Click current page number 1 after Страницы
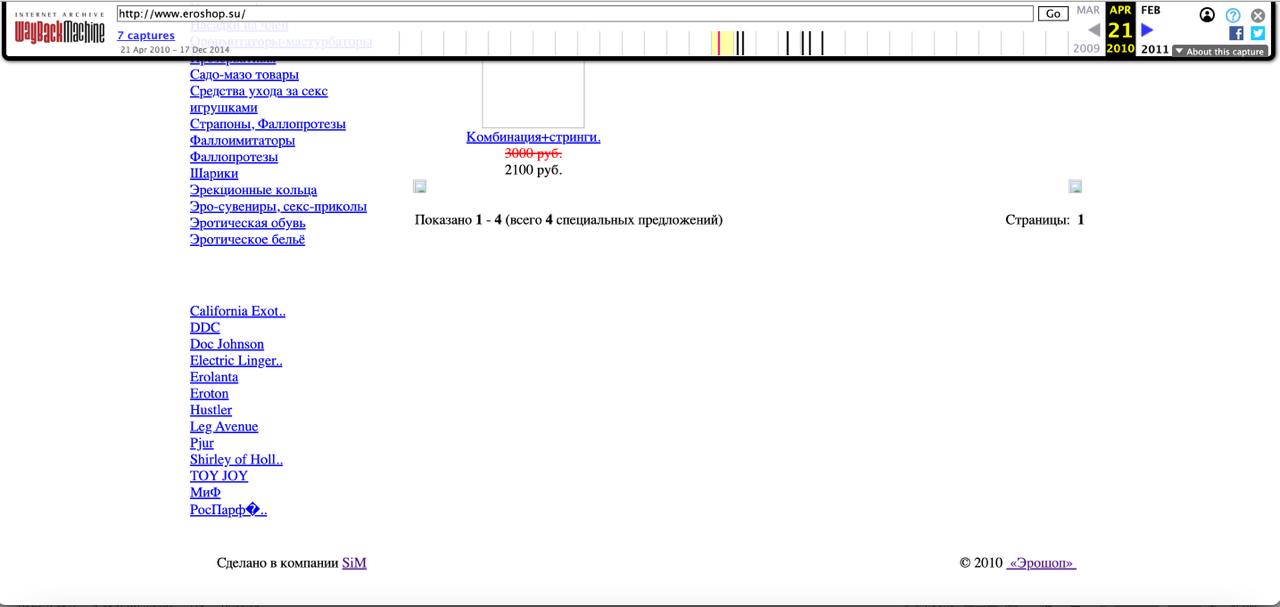 click(1081, 220)
